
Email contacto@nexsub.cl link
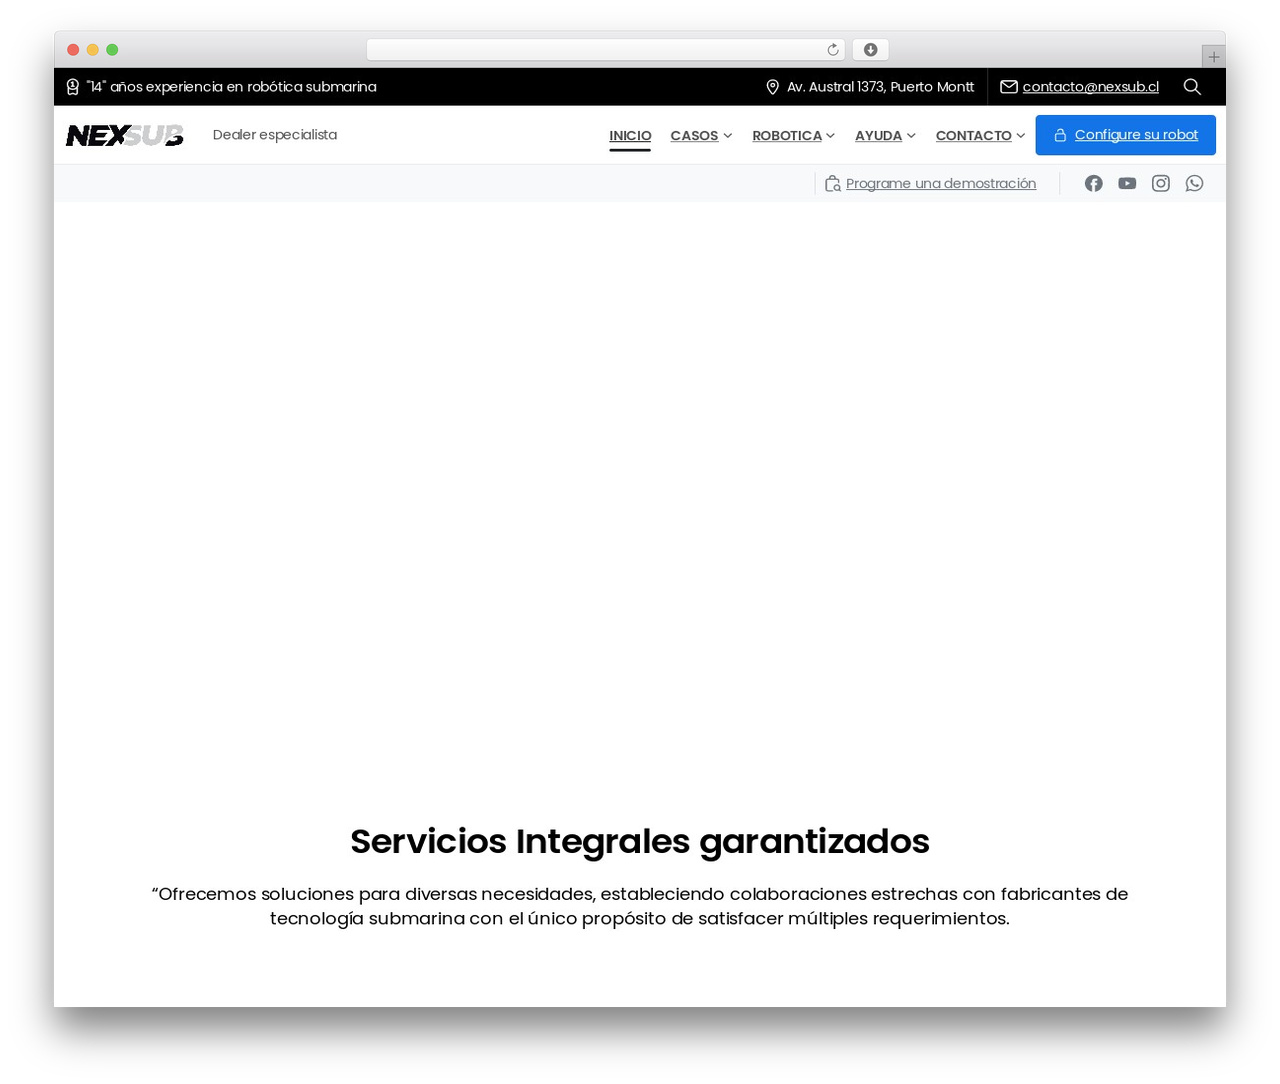click(x=1091, y=87)
